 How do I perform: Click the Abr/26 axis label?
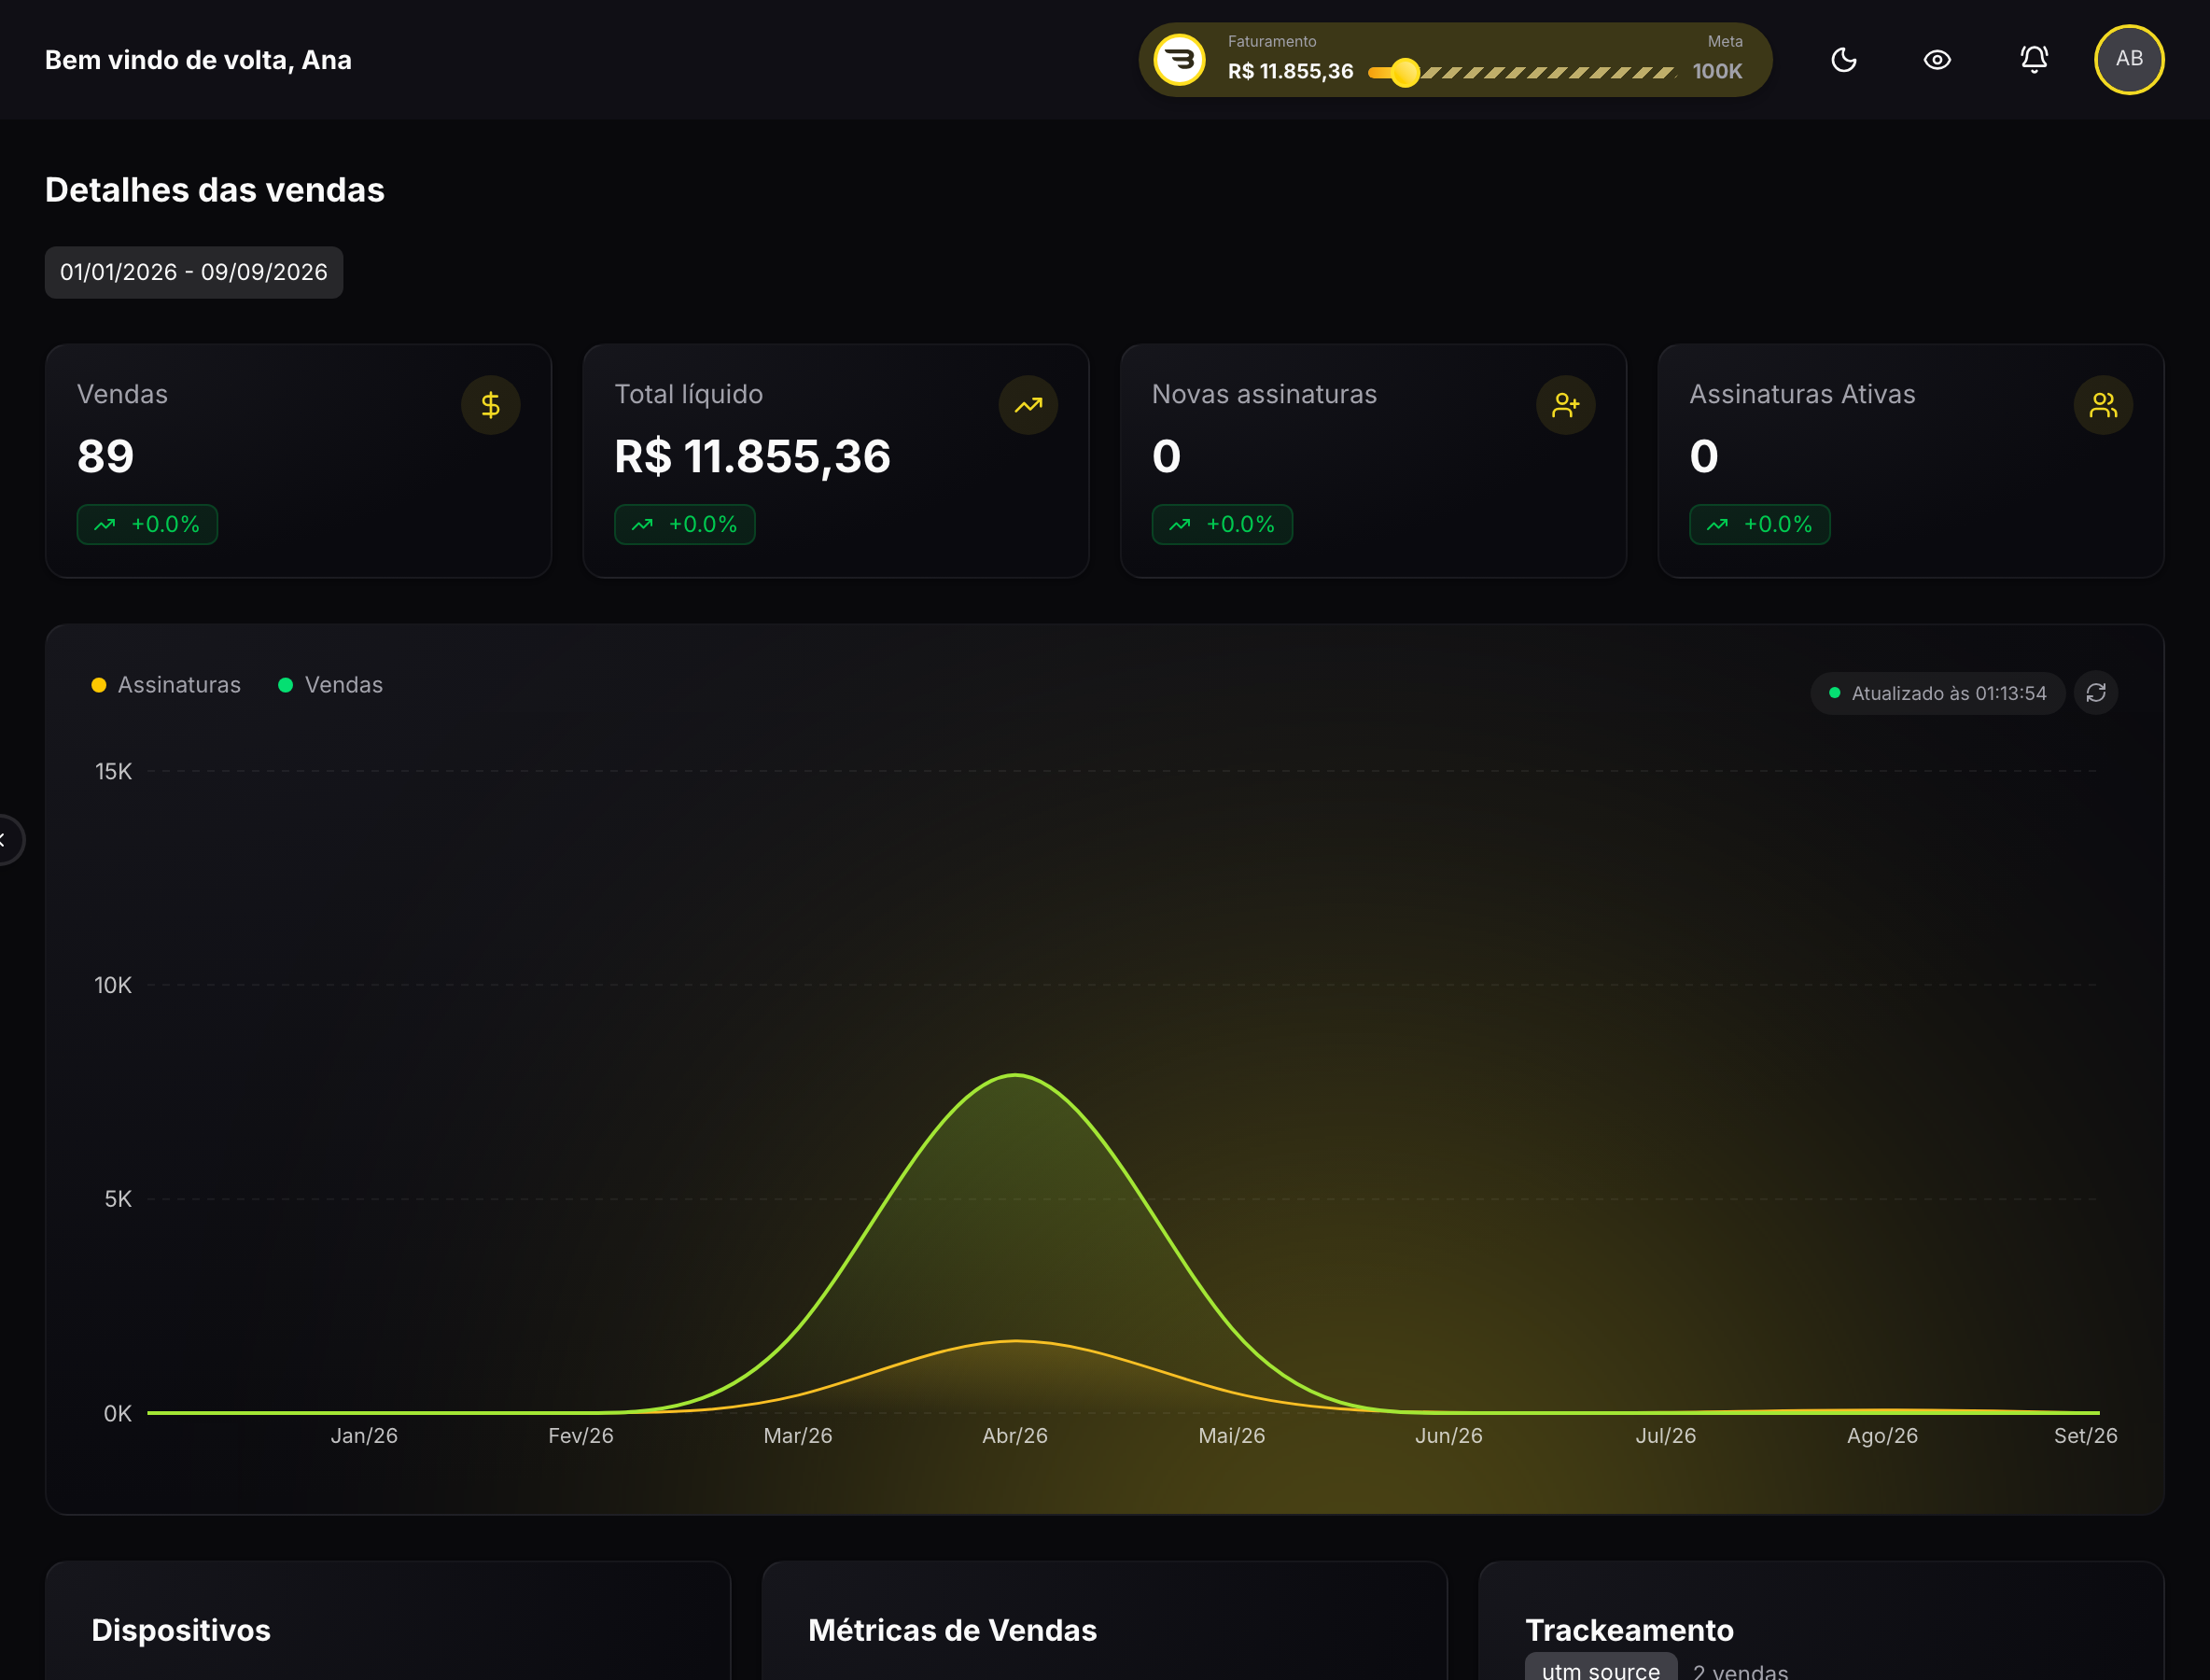pyautogui.click(x=1015, y=1436)
